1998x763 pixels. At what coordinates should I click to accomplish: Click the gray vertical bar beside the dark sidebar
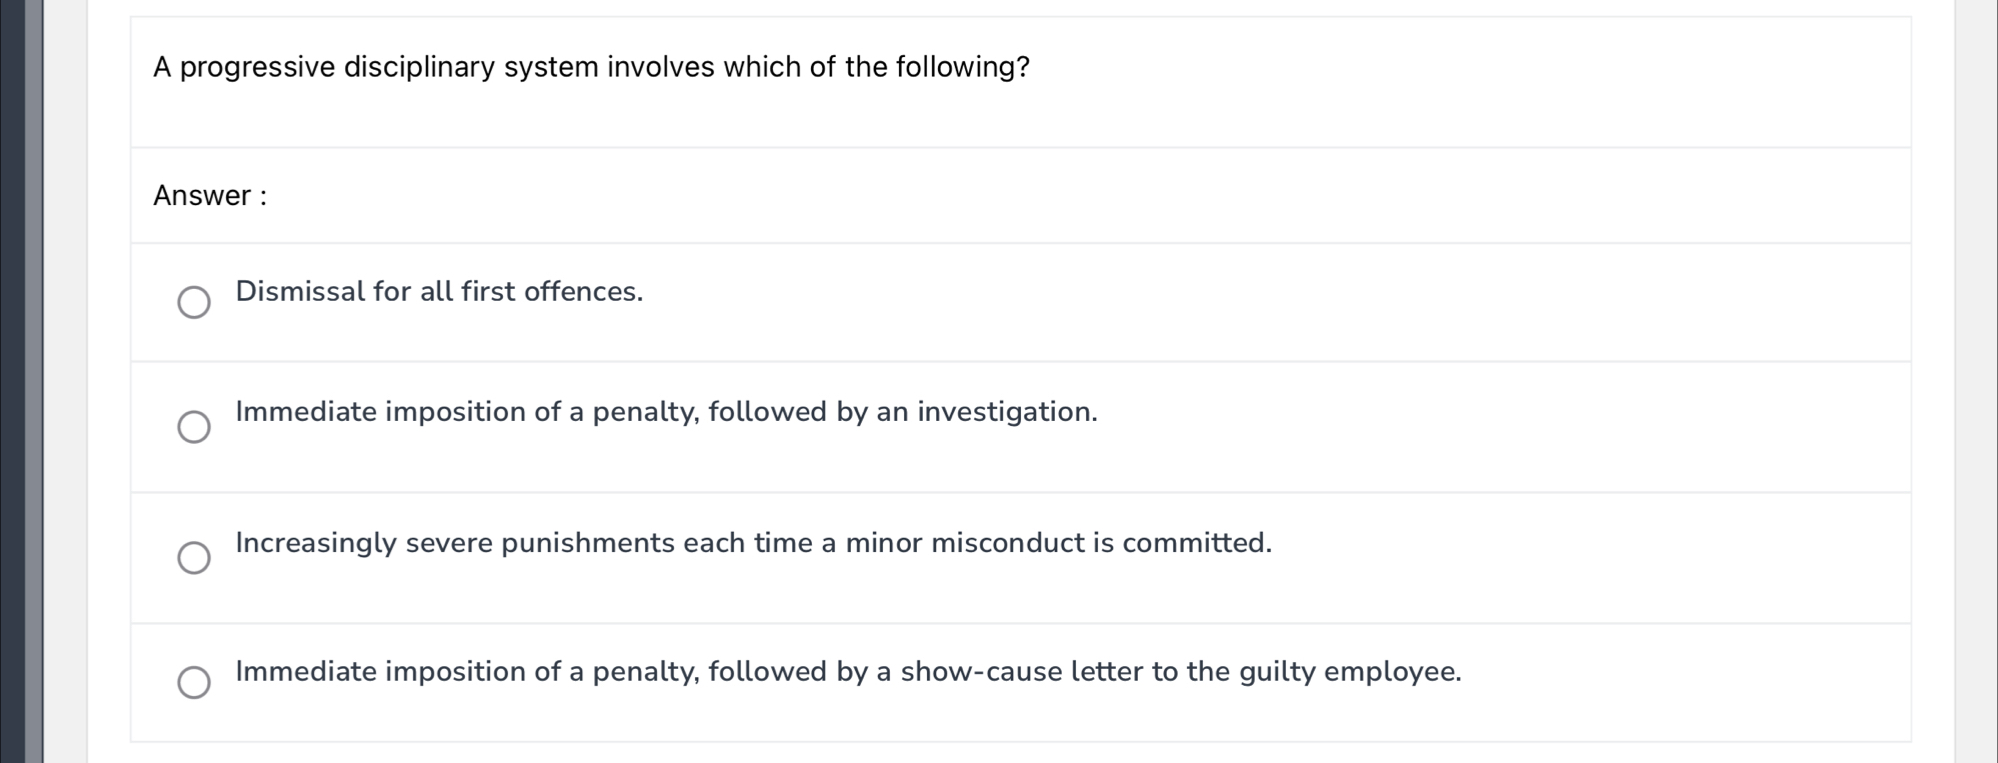pos(35,381)
